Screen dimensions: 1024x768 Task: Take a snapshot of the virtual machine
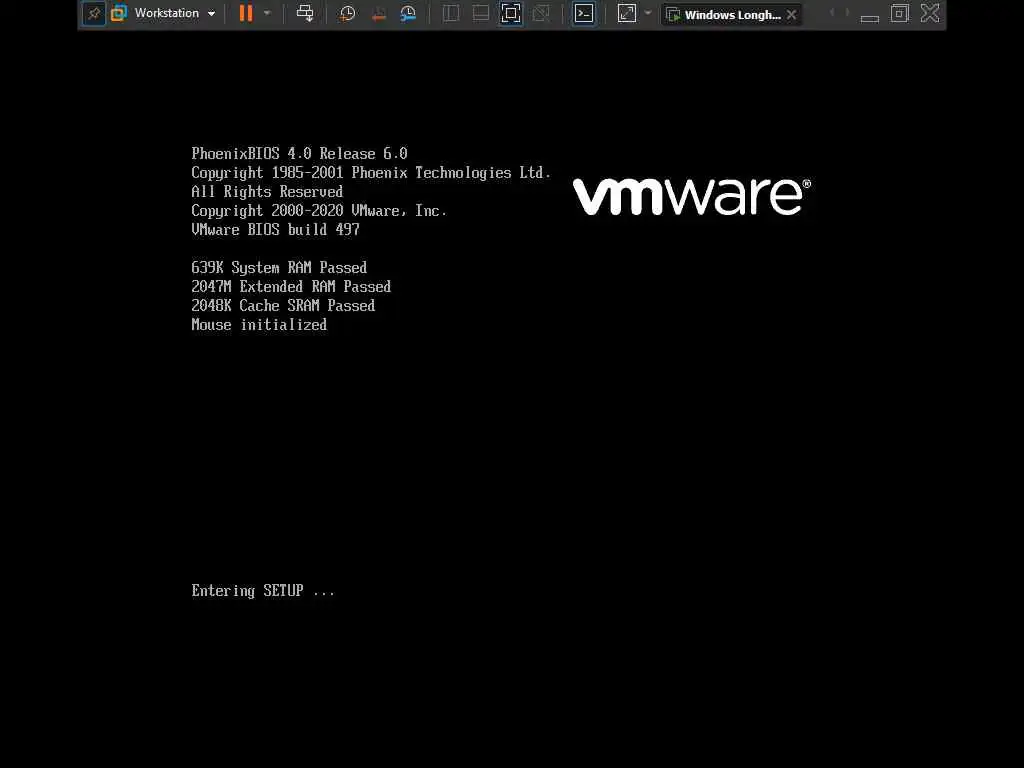point(347,14)
